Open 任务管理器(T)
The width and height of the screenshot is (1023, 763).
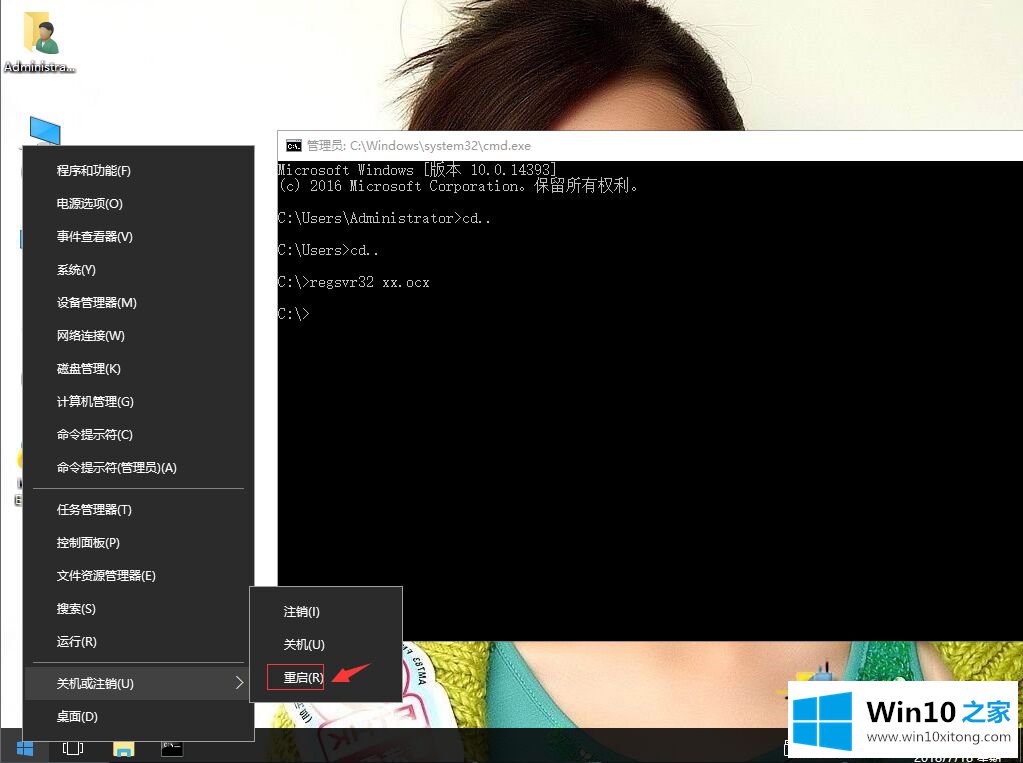point(138,510)
